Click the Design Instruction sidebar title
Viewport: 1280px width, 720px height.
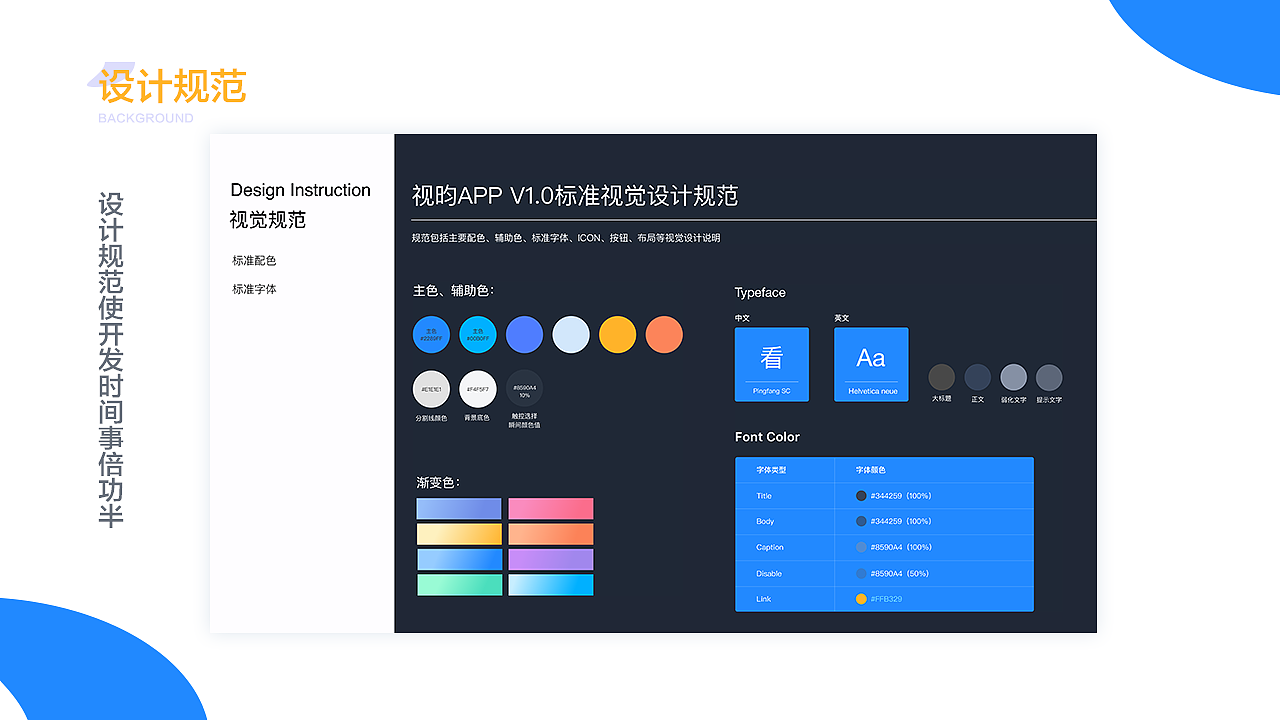tap(300, 190)
